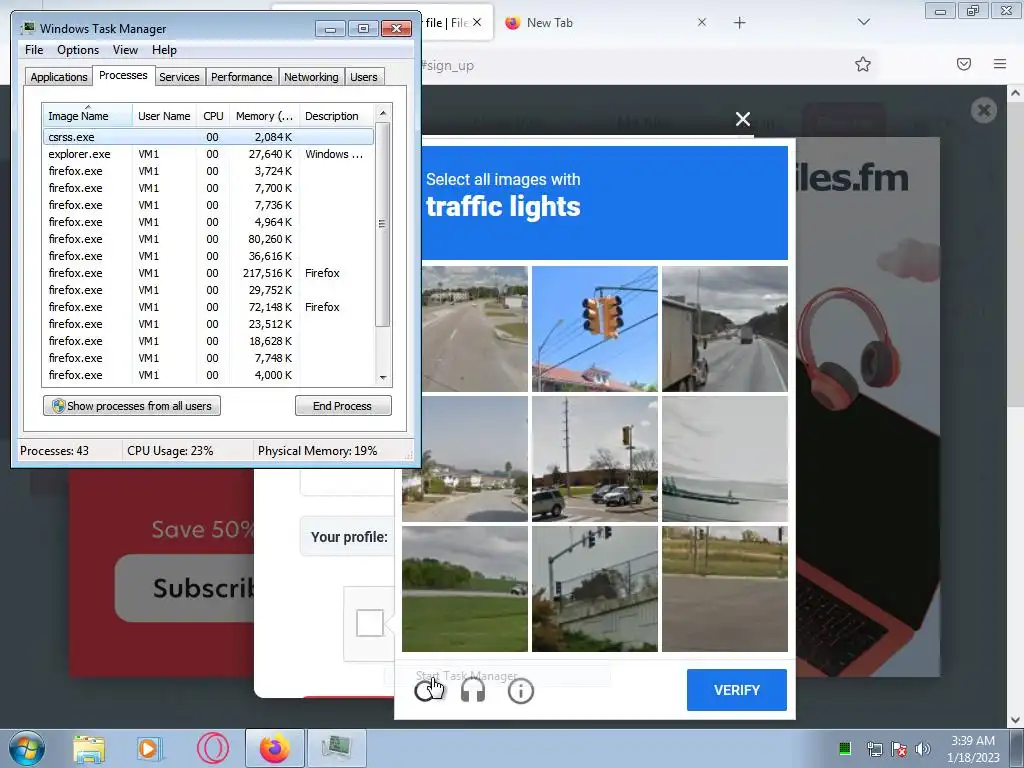Click process list scrollbar down arrow
Viewport: 1024px width, 768px height.
pos(383,377)
